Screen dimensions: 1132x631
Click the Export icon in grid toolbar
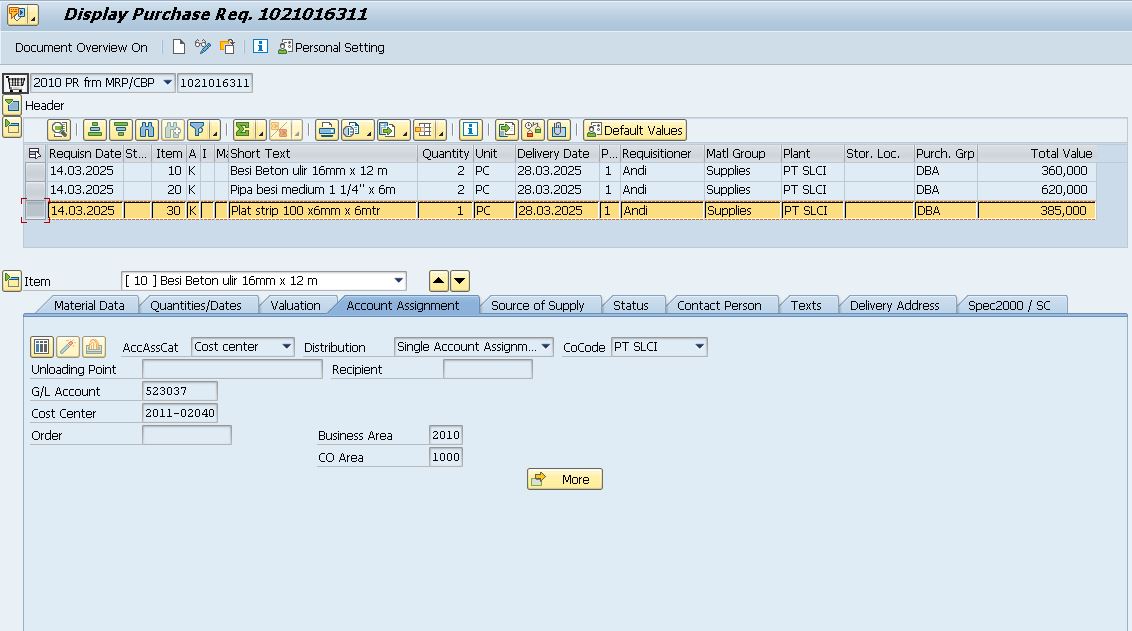click(x=388, y=130)
